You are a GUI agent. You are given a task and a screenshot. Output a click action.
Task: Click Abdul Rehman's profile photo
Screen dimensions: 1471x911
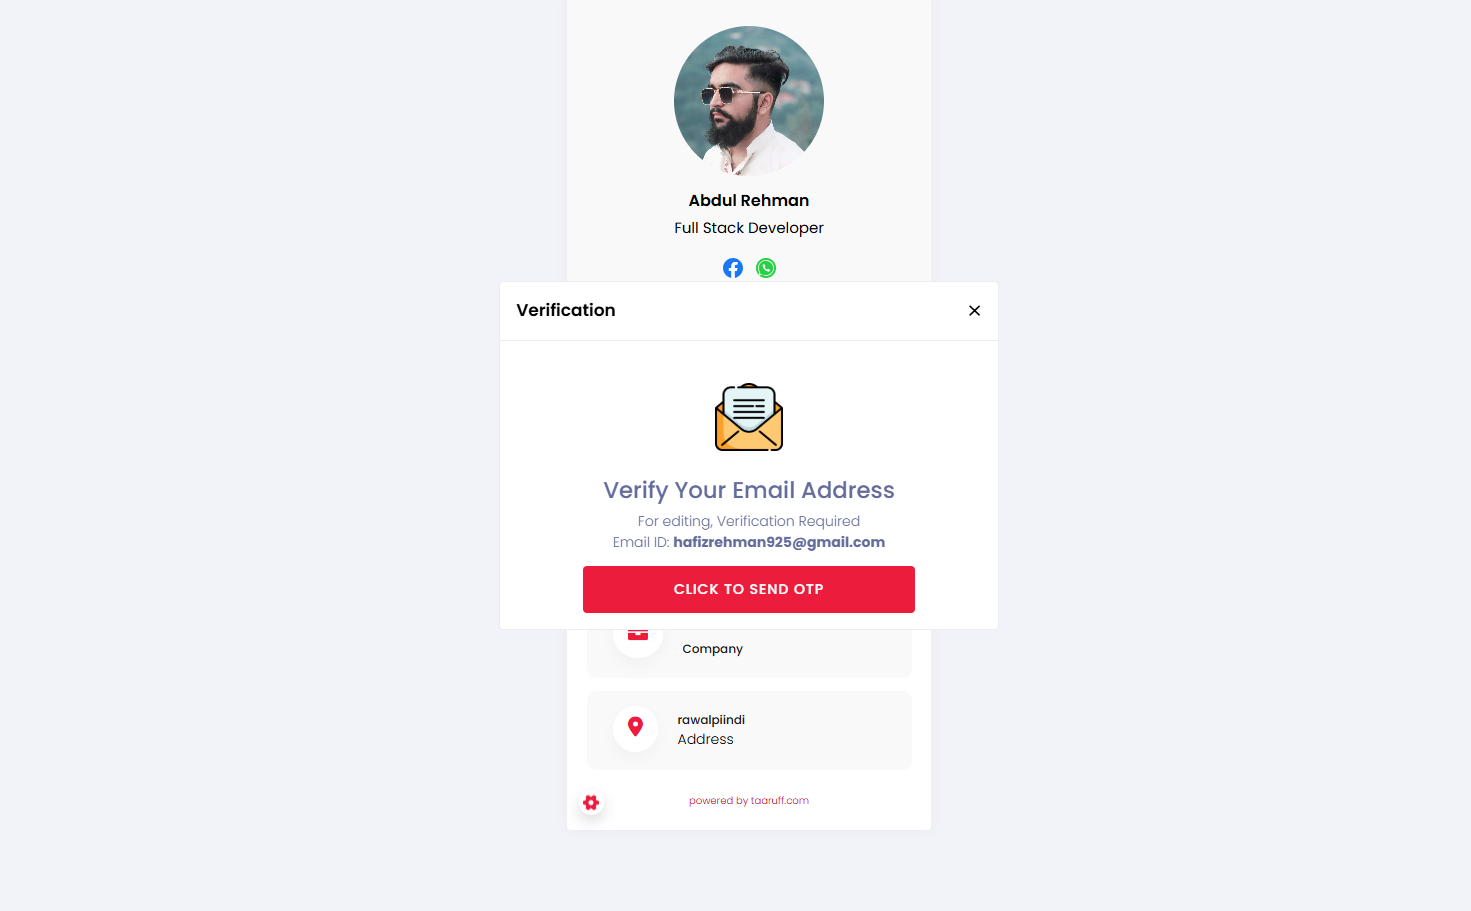click(749, 101)
